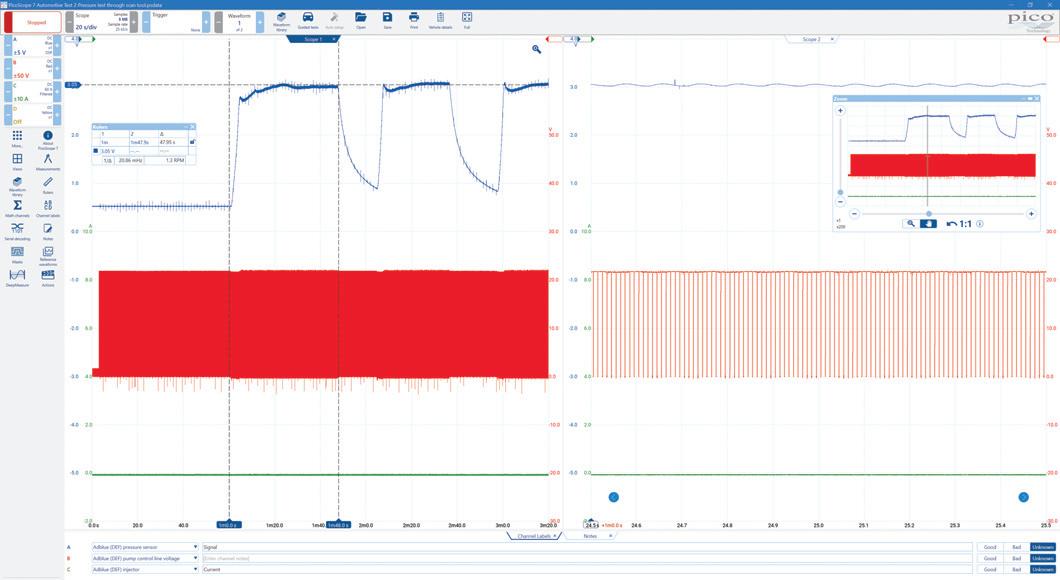Viewport: 1060px width, 580px height.
Task: Increase timebase with Scope plus button
Action: click(134, 22)
